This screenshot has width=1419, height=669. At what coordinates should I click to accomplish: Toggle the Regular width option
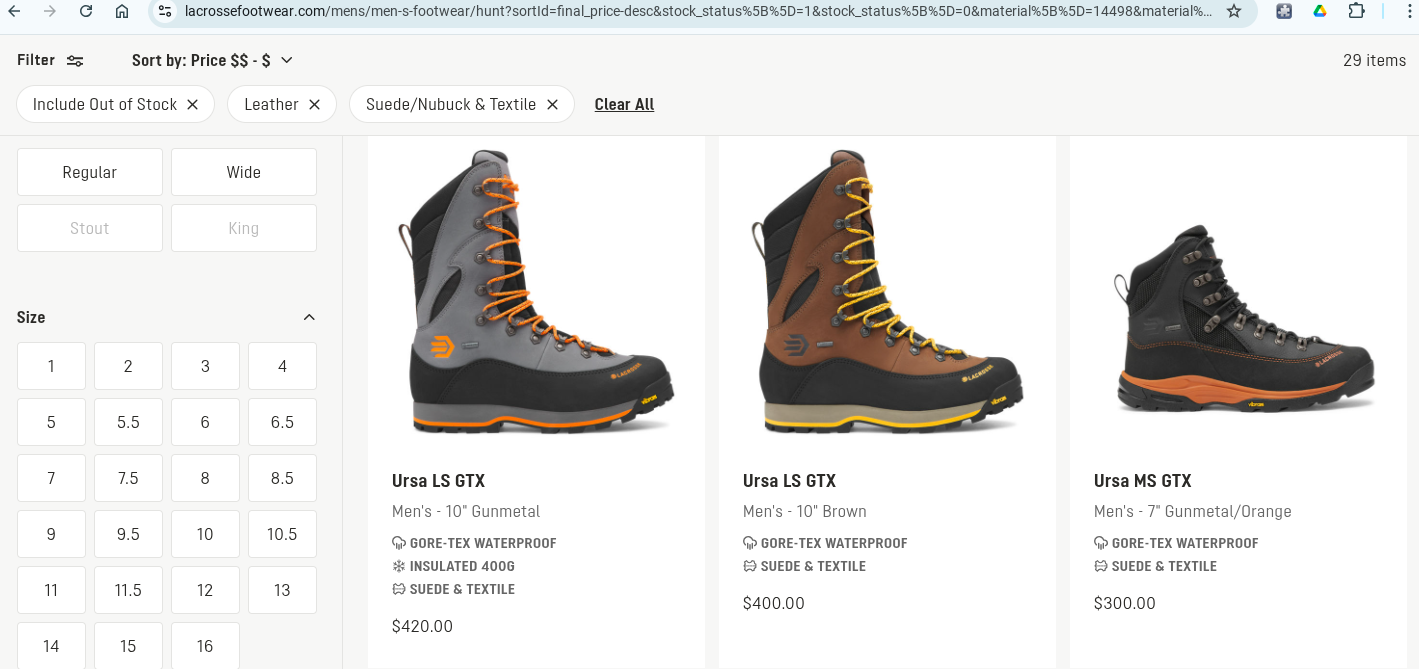pyautogui.click(x=90, y=172)
